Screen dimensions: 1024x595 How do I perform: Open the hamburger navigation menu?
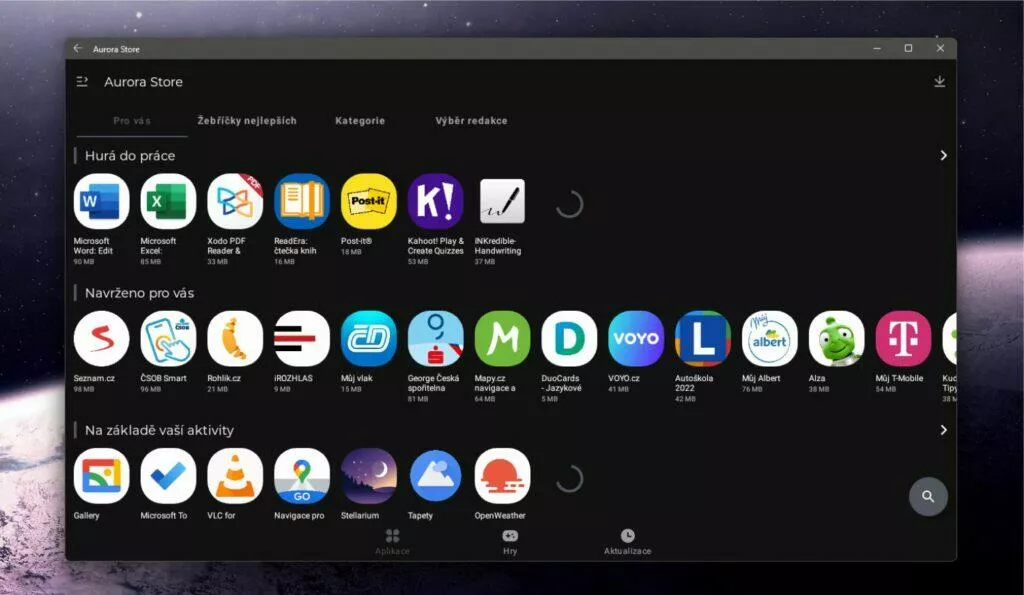pyautogui.click(x=82, y=82)
